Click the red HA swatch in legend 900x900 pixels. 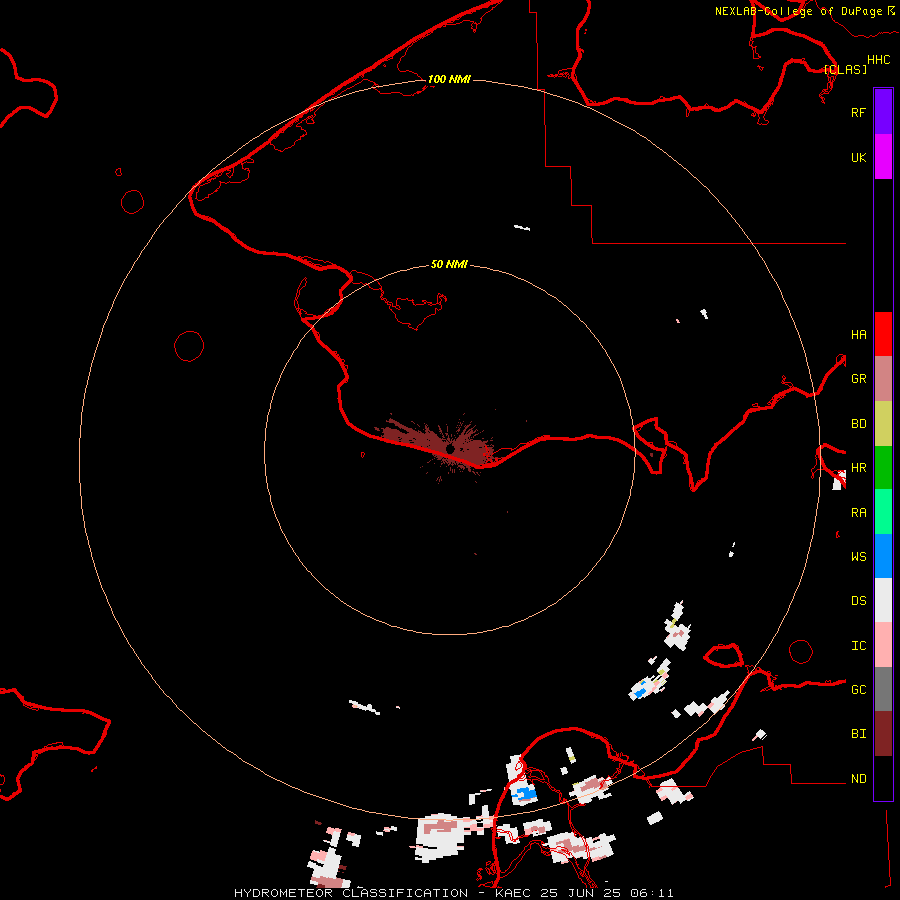(x=883, y=334)
